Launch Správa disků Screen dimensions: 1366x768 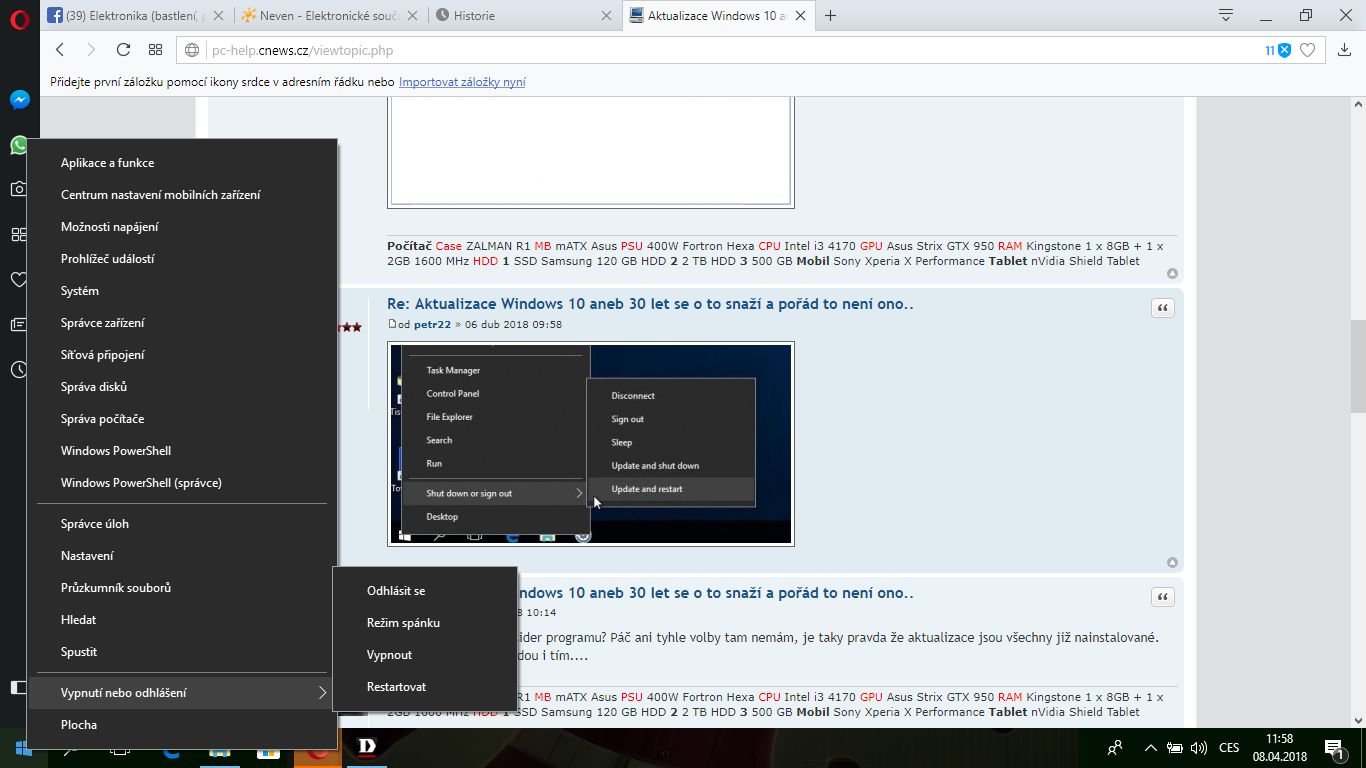(182, 387)
